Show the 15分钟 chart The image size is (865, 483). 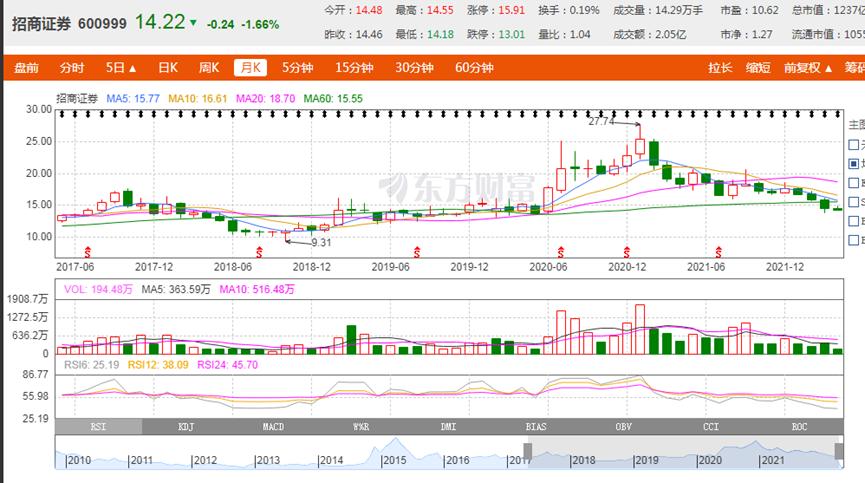(354, 68)
